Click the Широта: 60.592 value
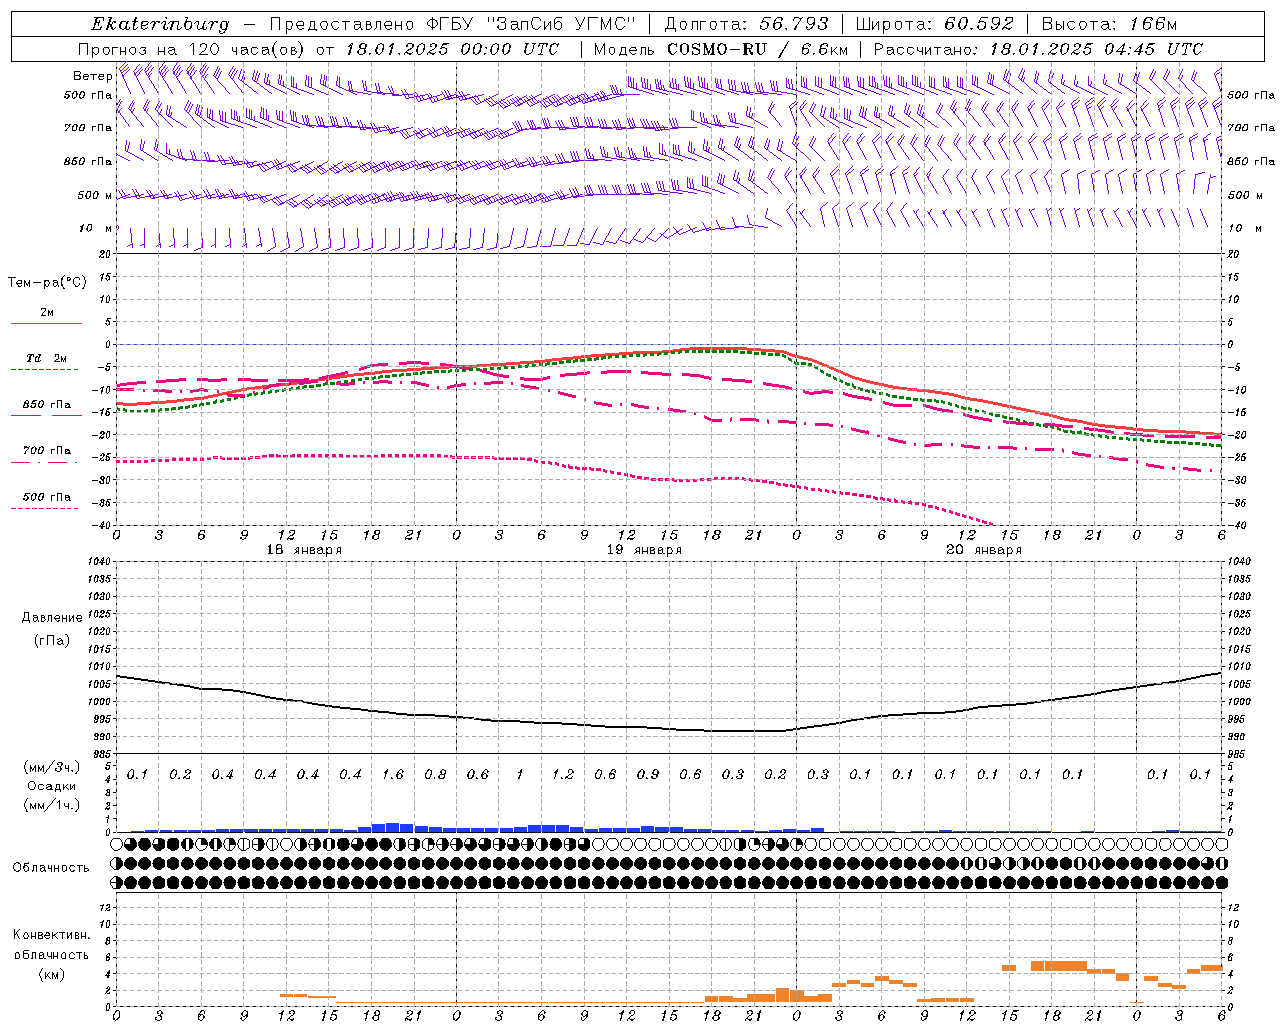This screenshot has width=1280, height=1024. (934, 24)
